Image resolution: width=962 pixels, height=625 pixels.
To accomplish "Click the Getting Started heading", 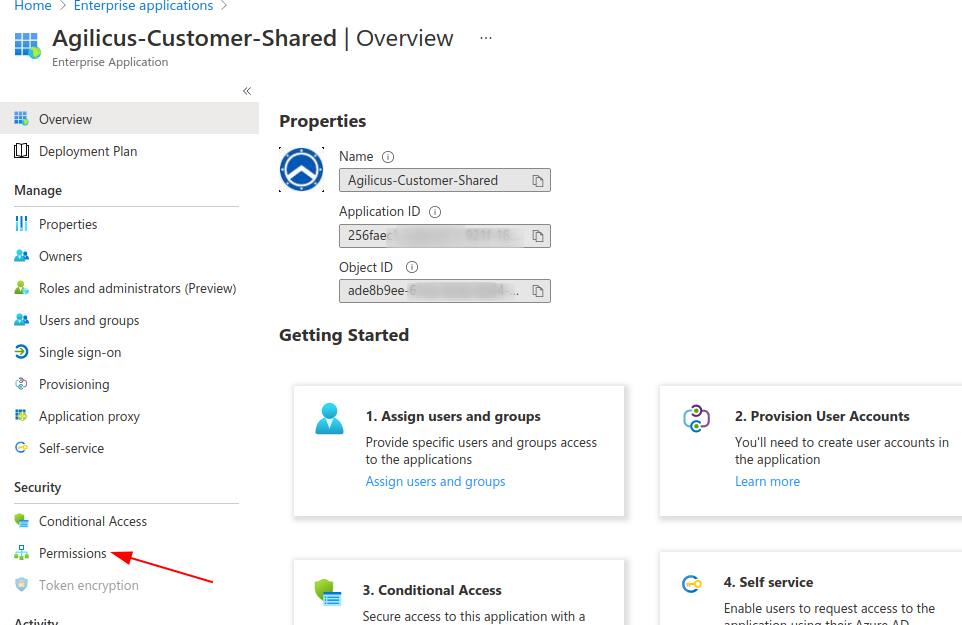I will [x=344, y=335].
